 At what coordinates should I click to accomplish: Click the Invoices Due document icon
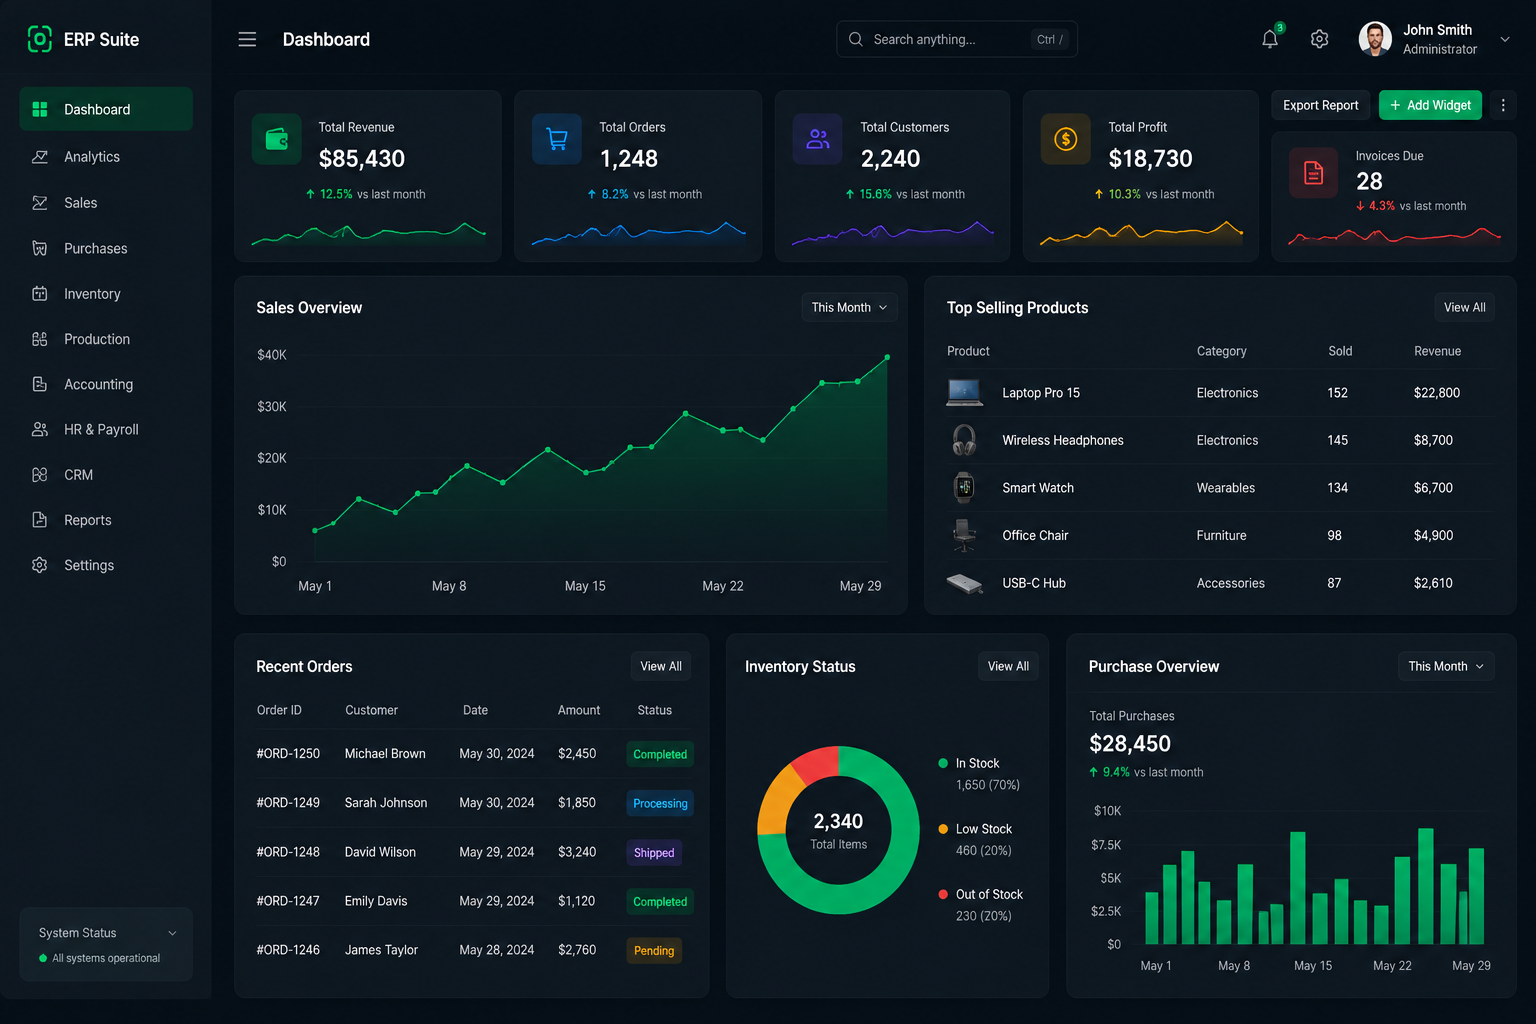pos(1314,173)
